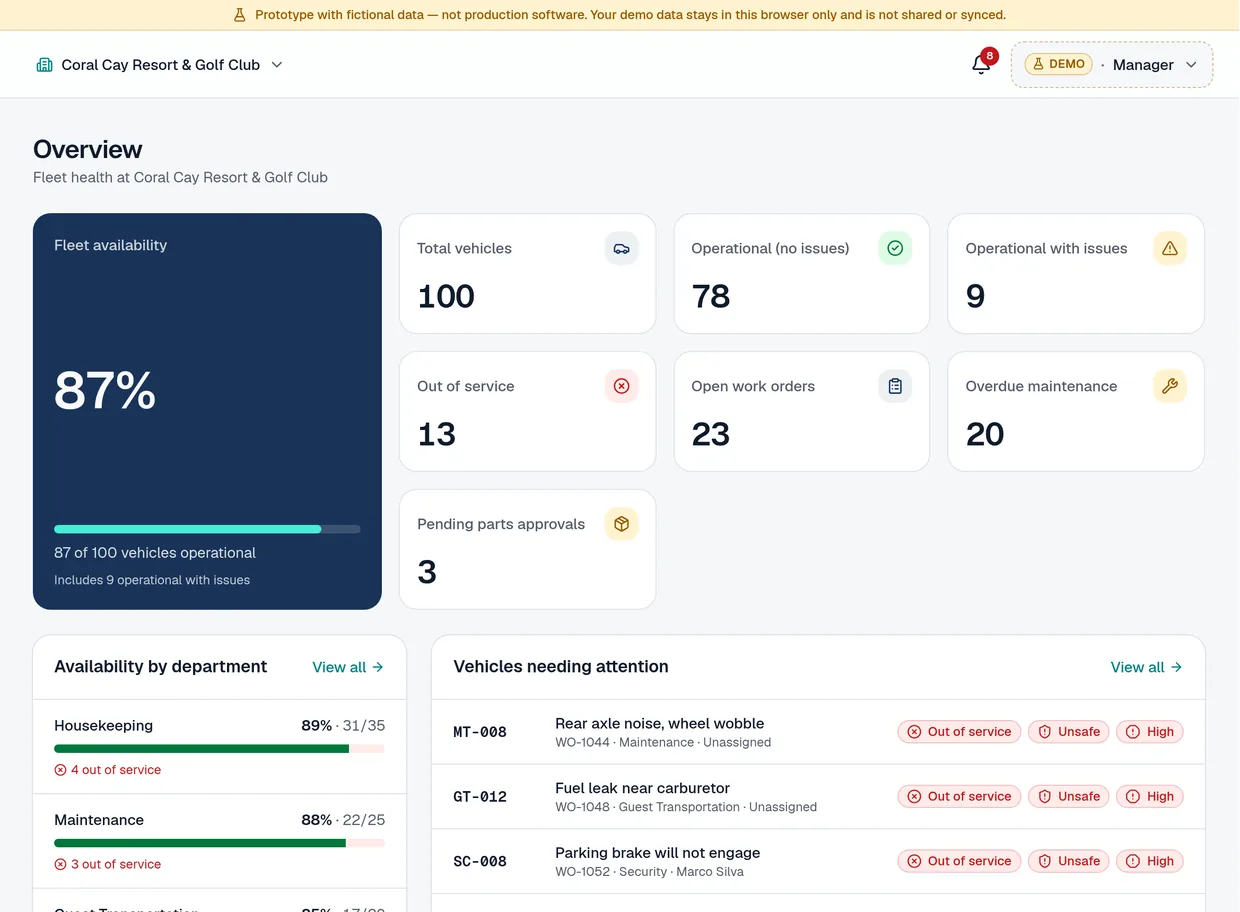Open the Operational (no issues) card
Image resolution: width=1240 pixels, height=912 pixels.
pos(802,273)
